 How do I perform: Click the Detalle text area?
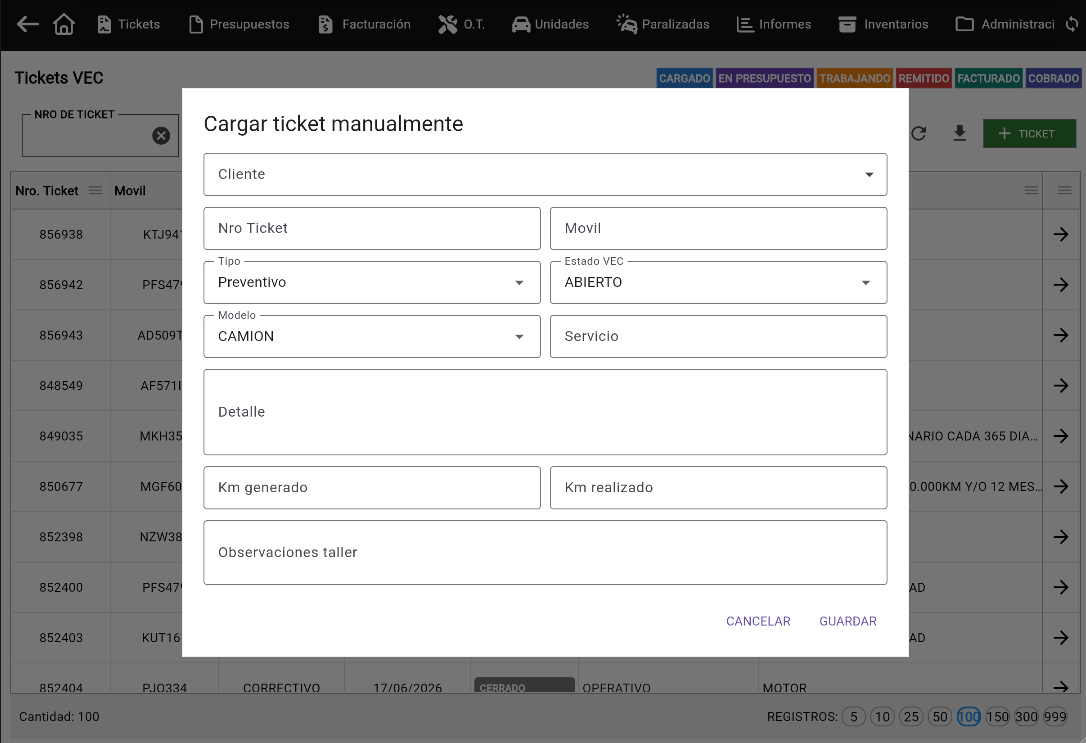tap(545, 412)
